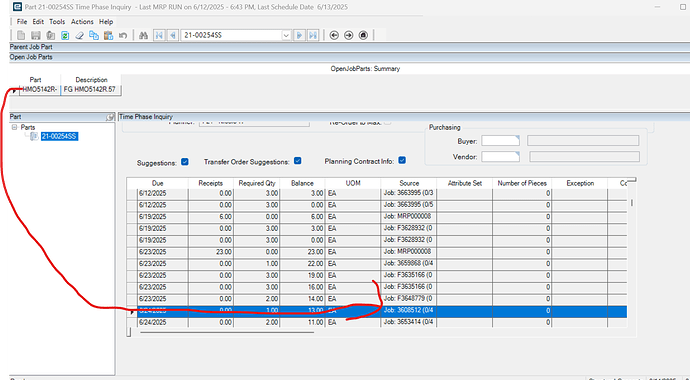Click the Undo arrow icon
The width and height of the screenshot is (690, 380).
coord(123,35)
